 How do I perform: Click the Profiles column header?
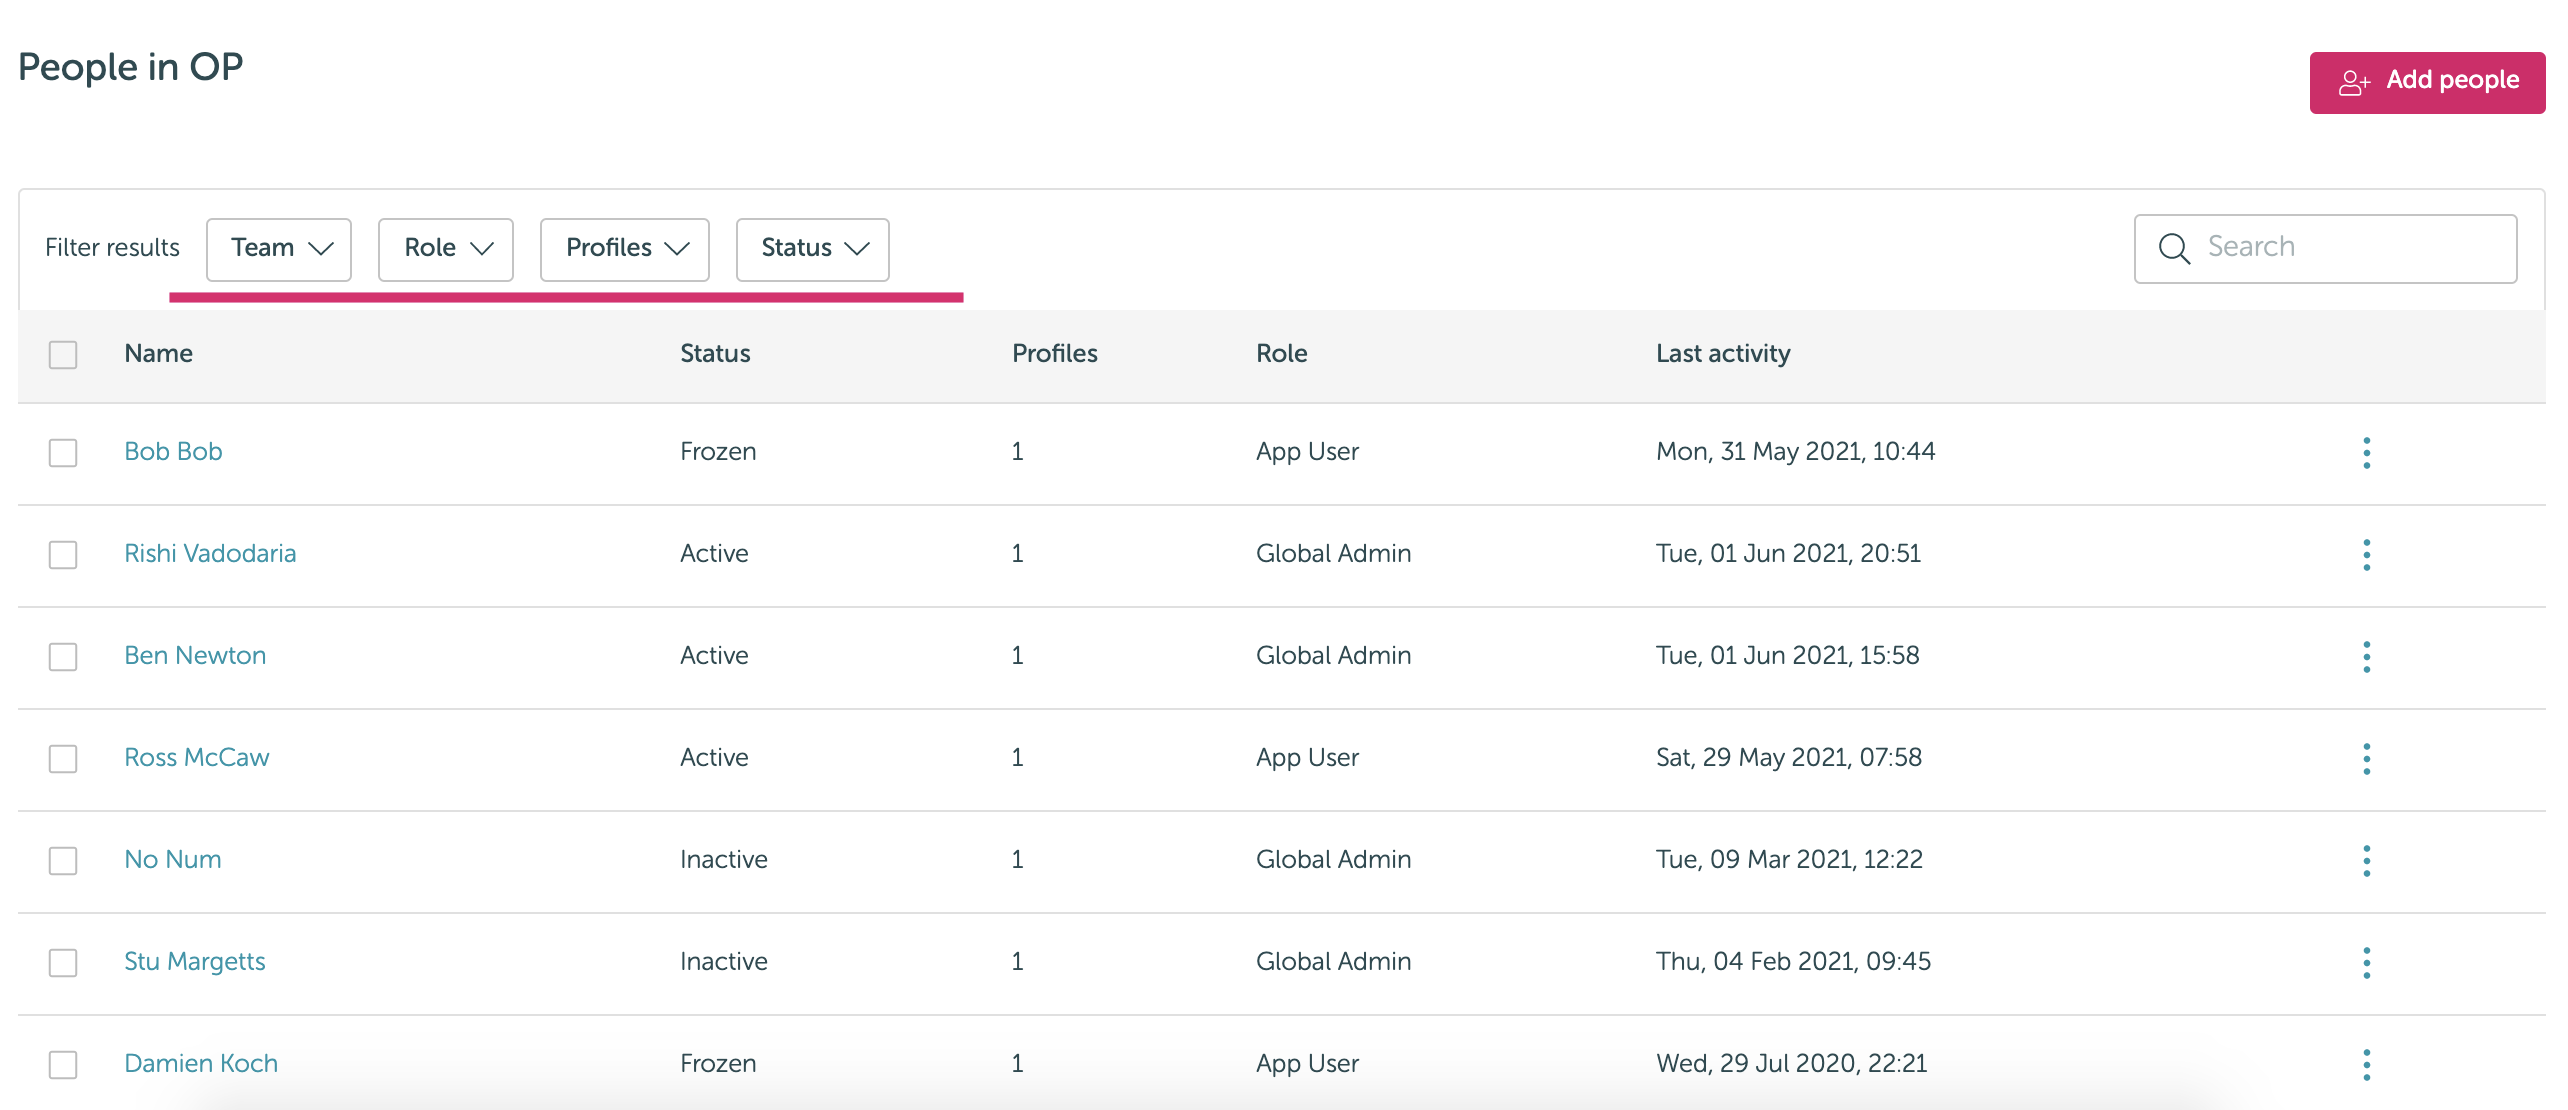coord(1055,354)
